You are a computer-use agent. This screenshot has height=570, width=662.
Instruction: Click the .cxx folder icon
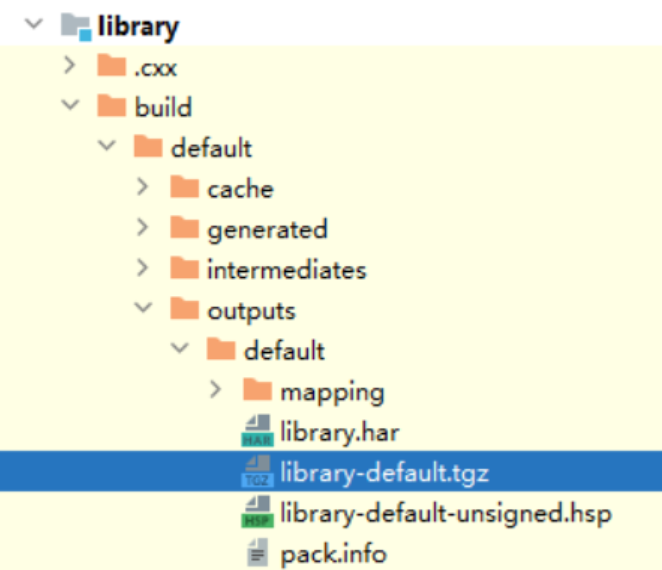(111, 66)
